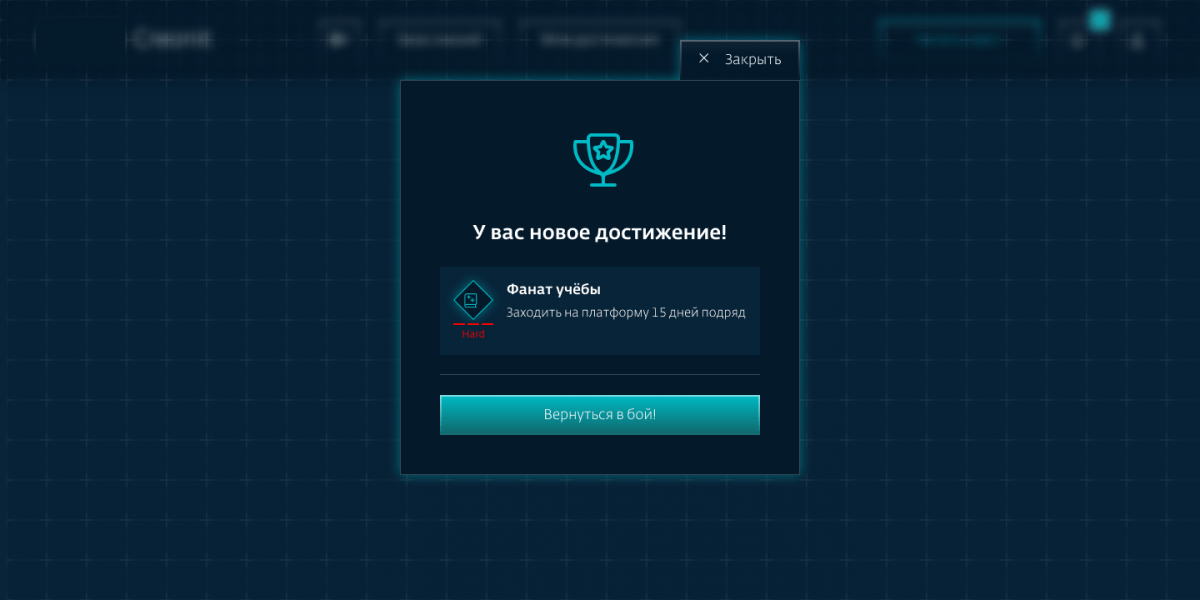Open the first blurred navigation menu item
Screen dimensions: 1200x600
coord(440,40)
